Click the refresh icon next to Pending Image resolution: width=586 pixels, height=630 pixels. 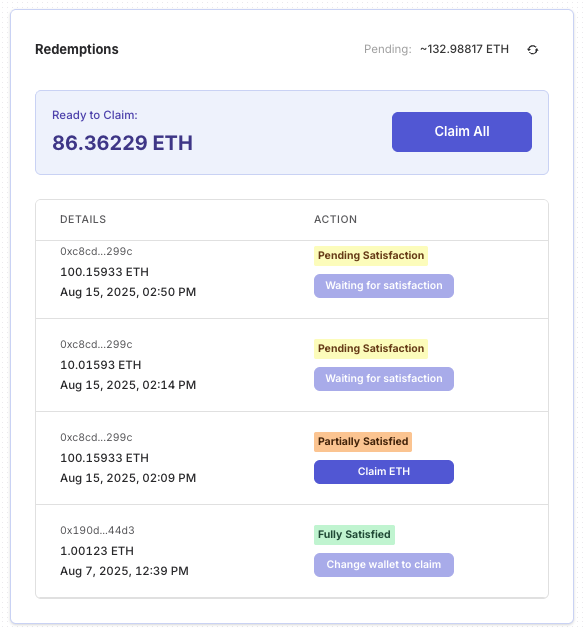click(533, 49)
